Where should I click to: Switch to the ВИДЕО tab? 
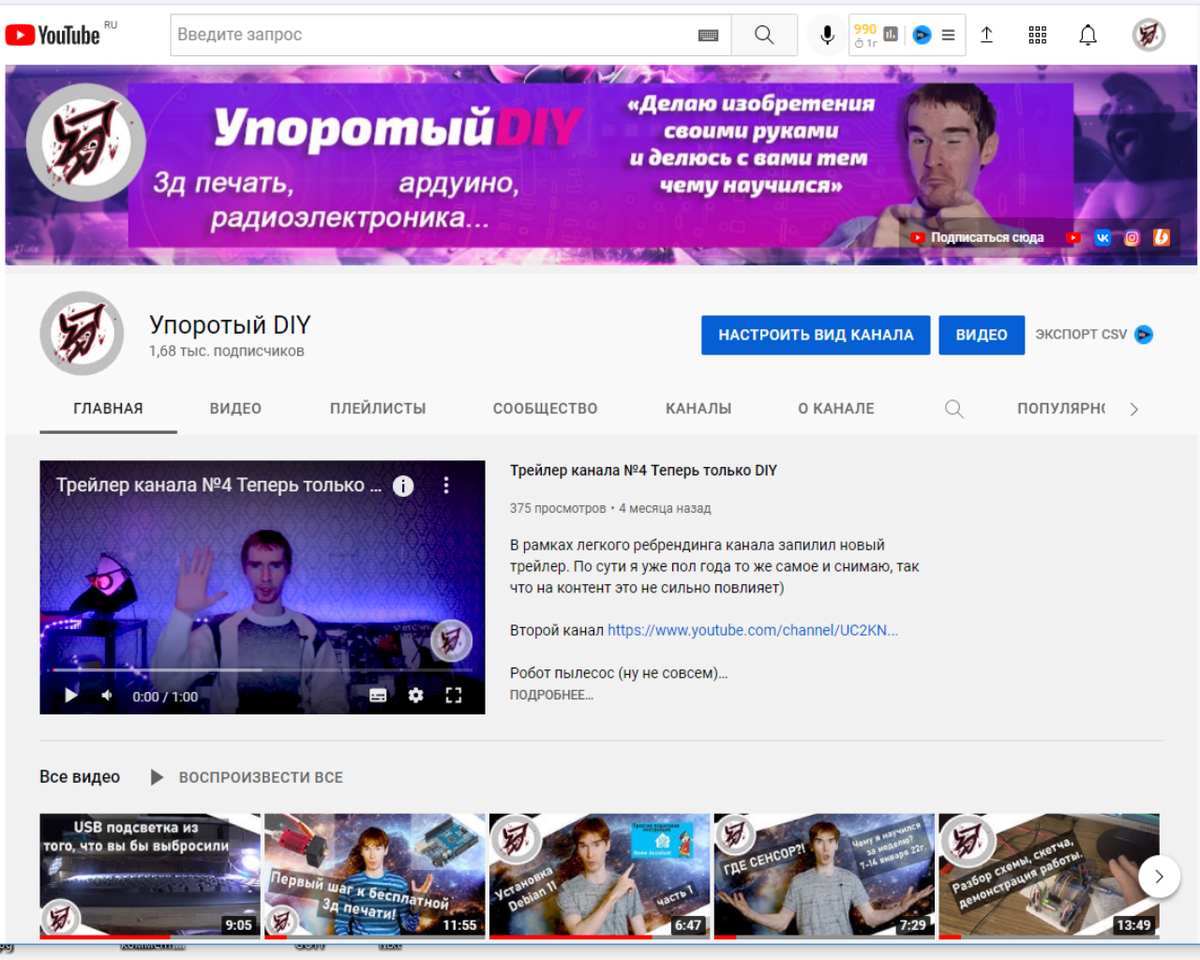coord(236,409)
